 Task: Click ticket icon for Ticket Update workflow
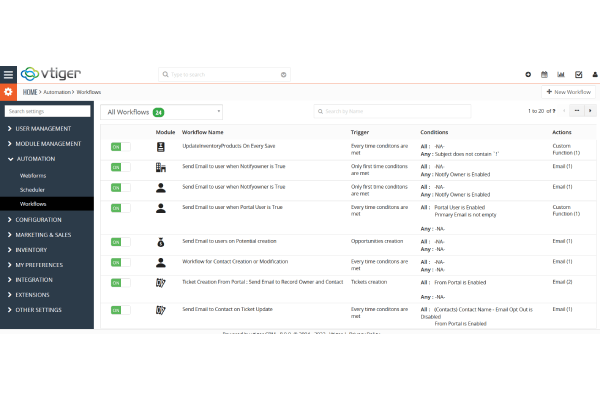(x=161, y=310)
